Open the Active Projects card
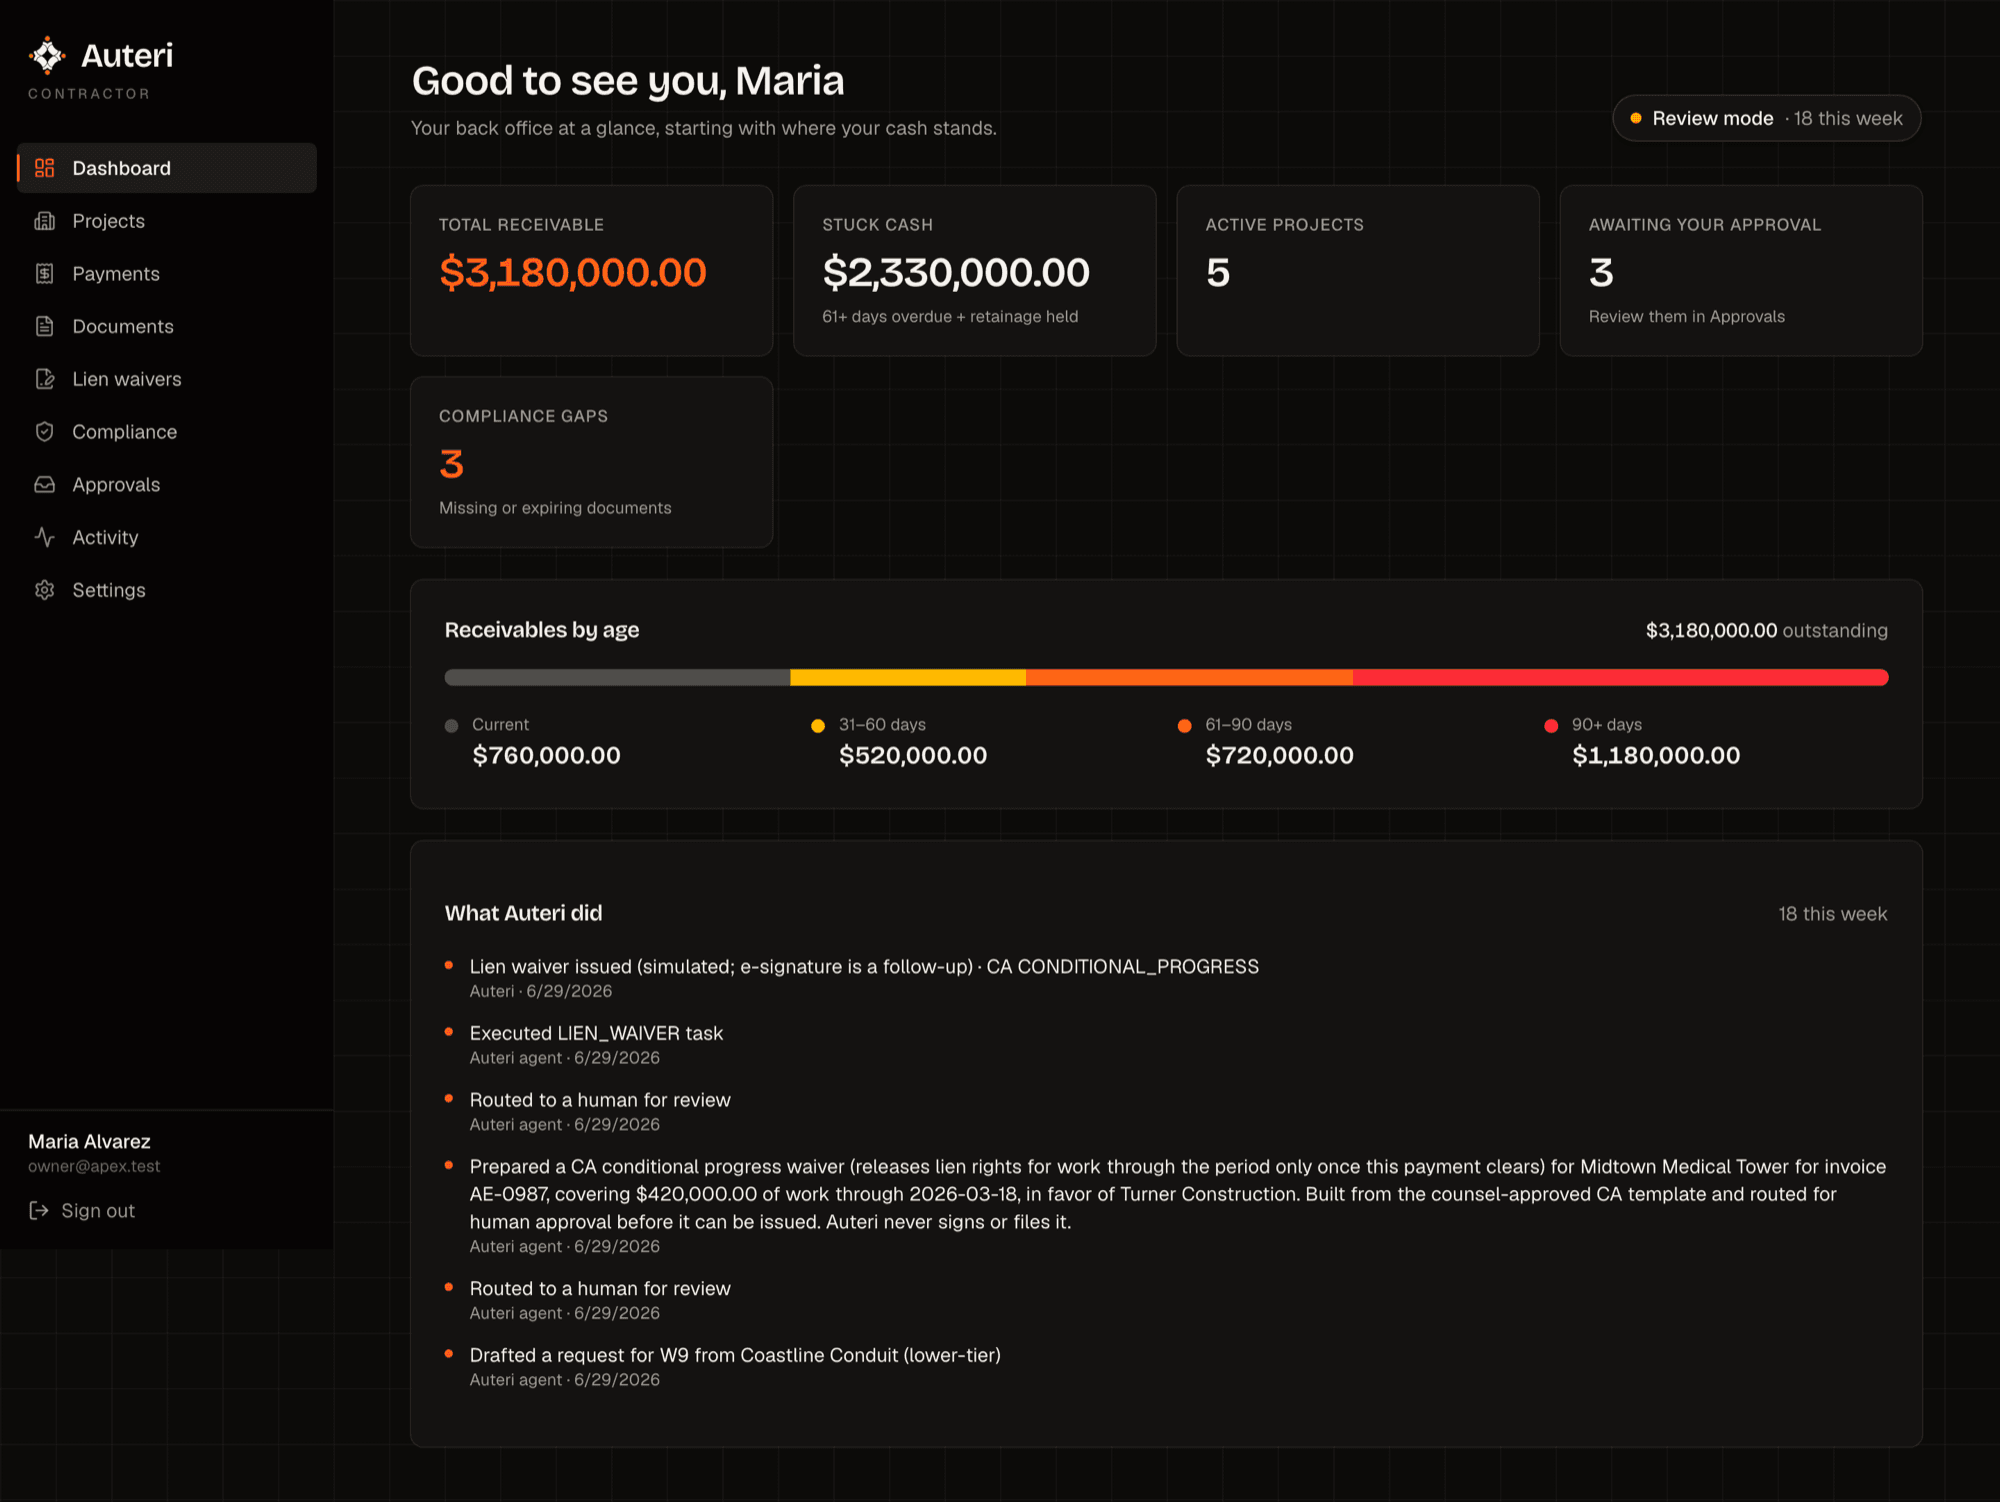Screen dimensions: 2000x1502 pos(1358,270)
